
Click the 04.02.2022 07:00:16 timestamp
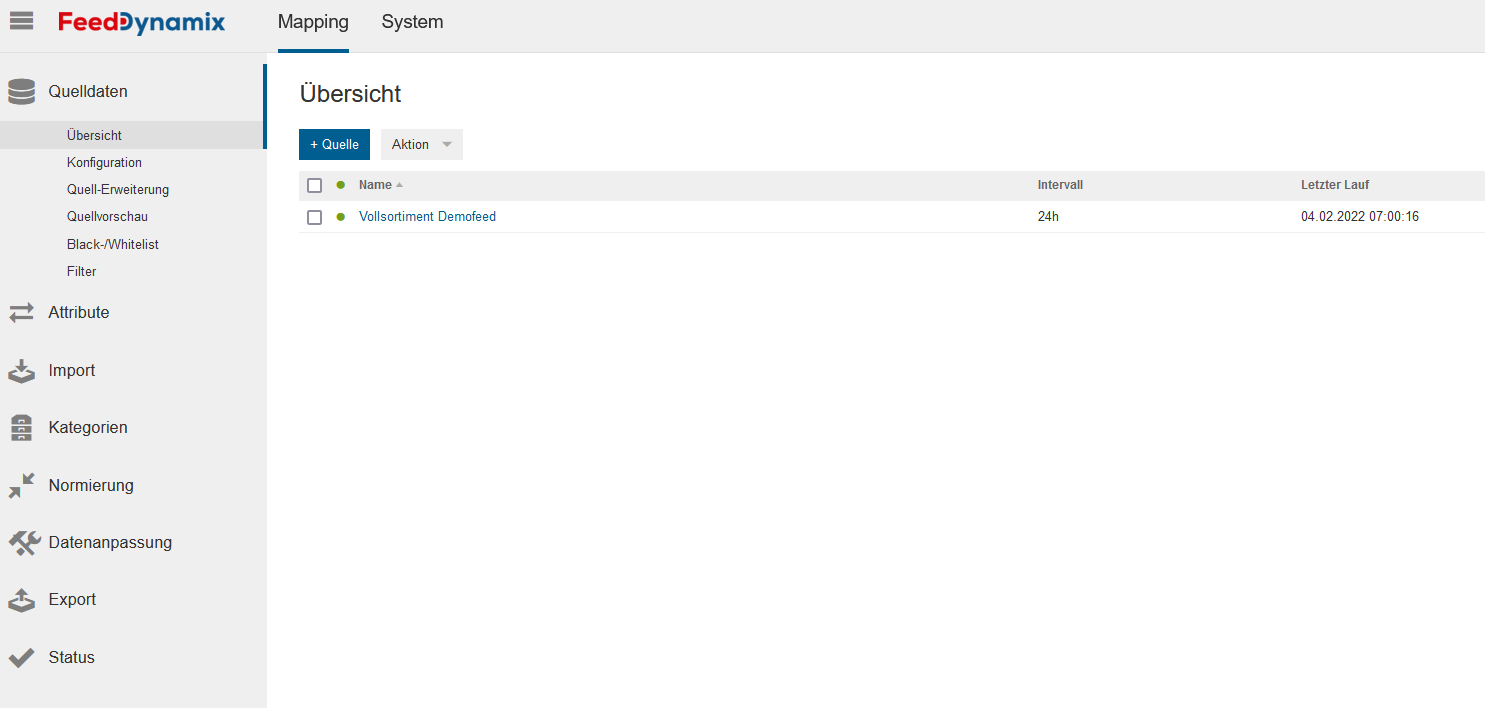[1360, 217]
